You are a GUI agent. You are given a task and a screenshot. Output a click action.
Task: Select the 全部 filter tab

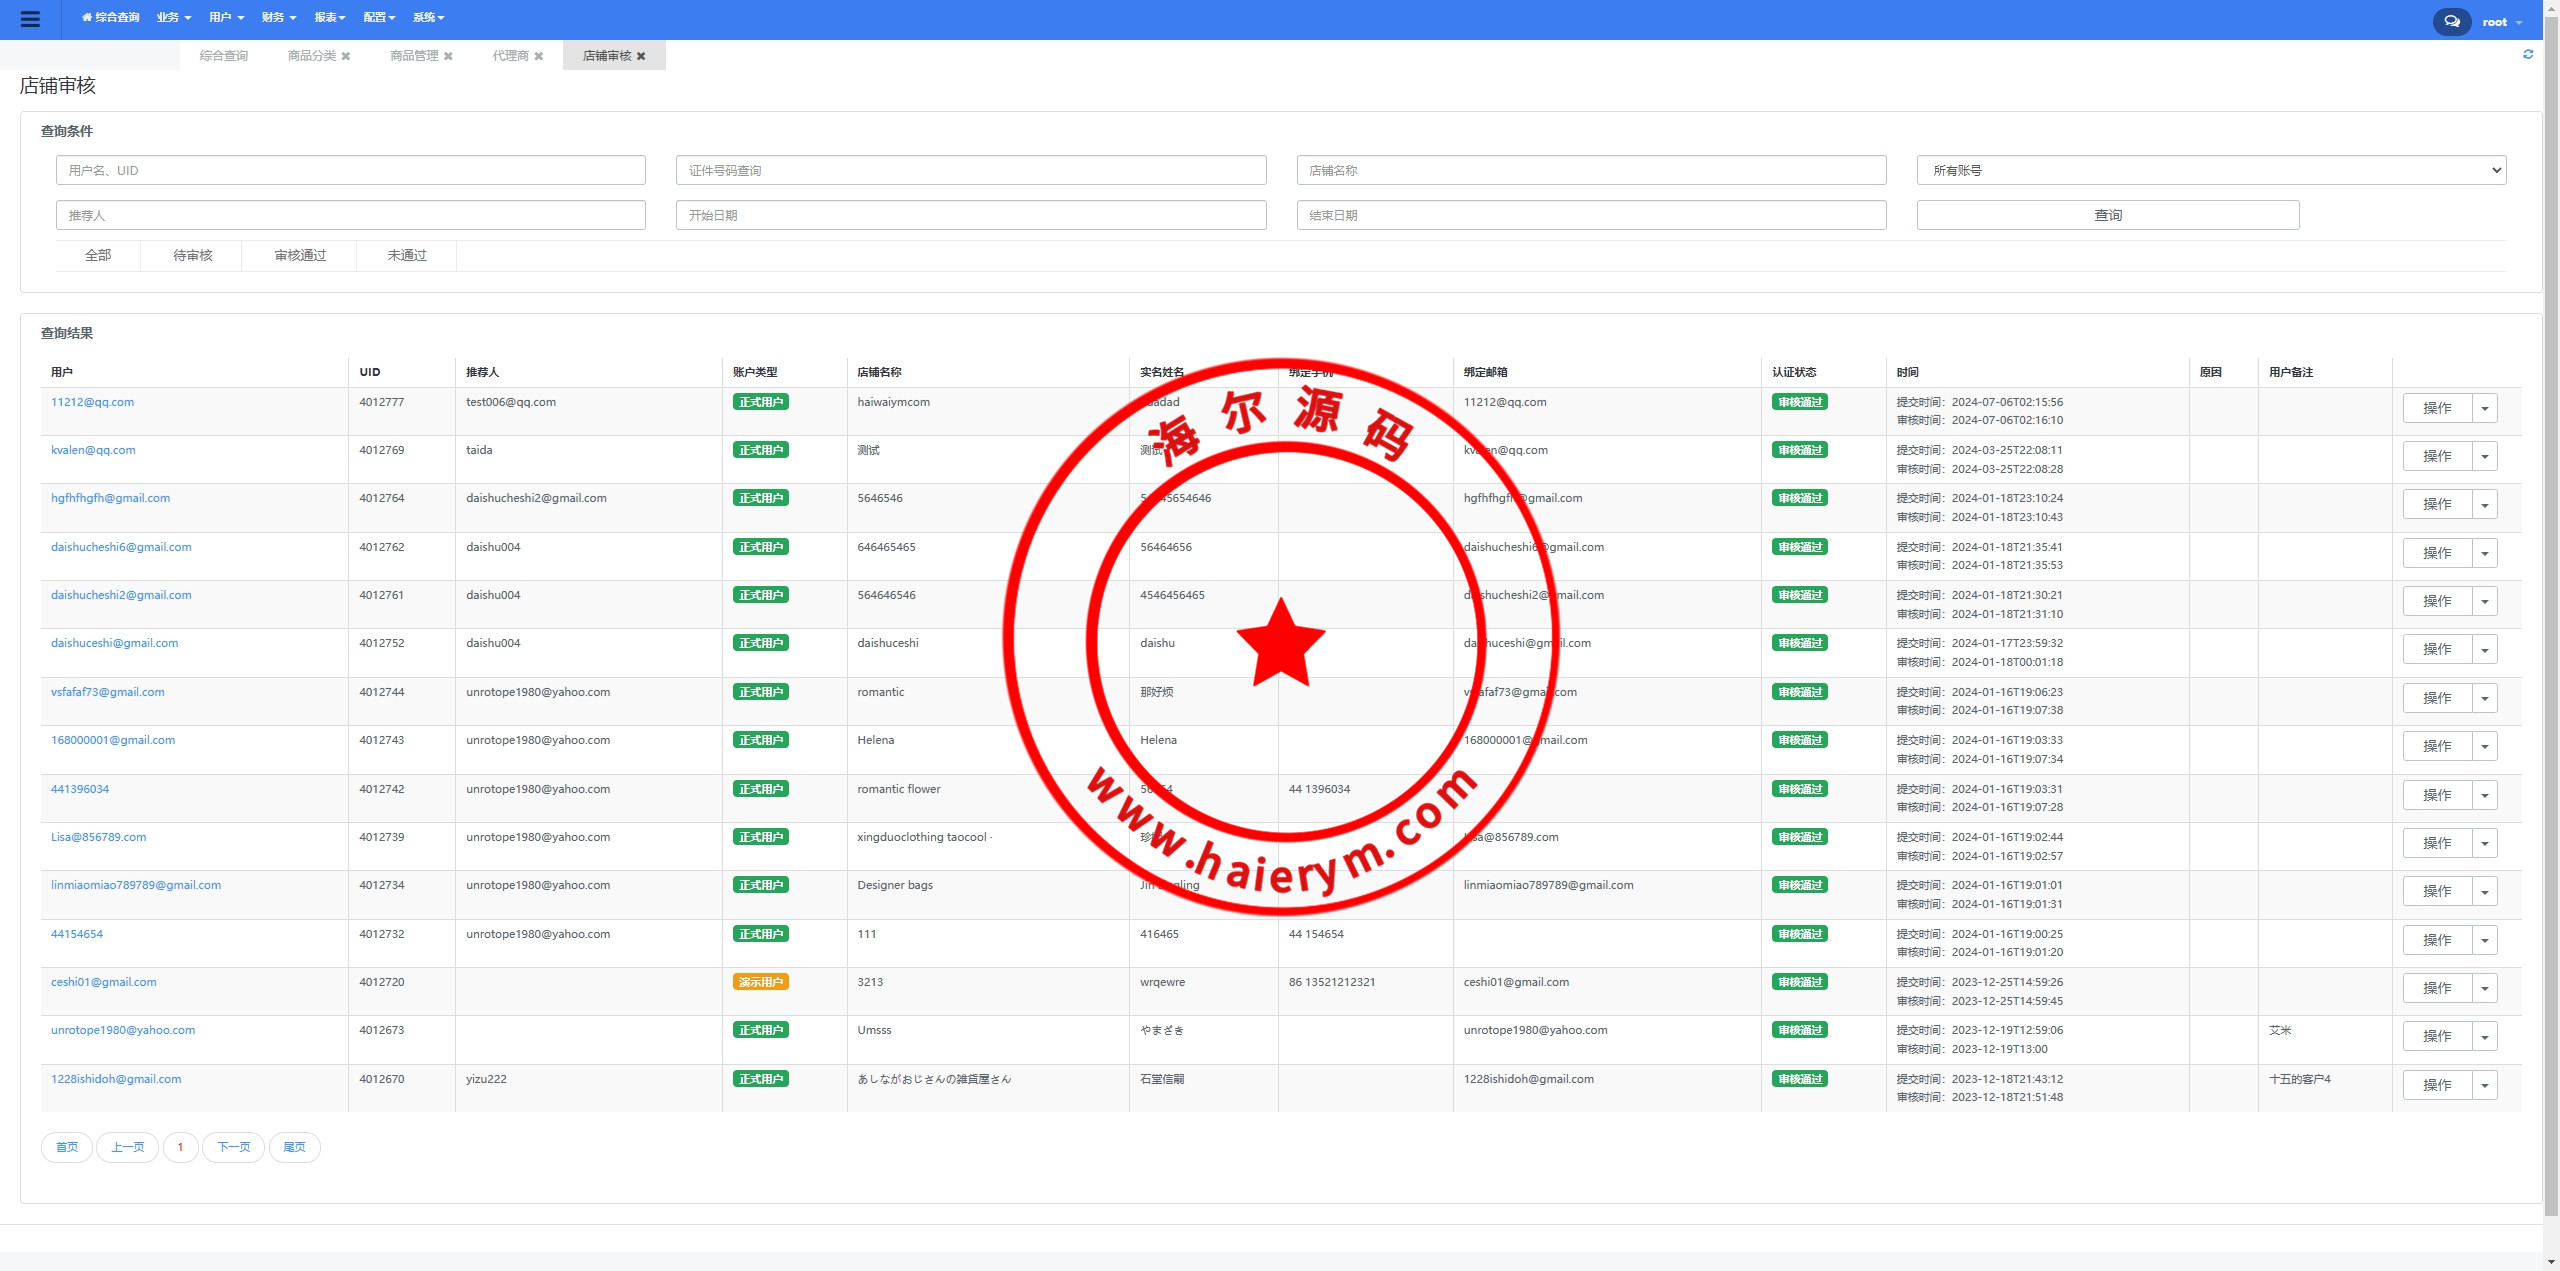pyautogui.click(x=98, y=256)
